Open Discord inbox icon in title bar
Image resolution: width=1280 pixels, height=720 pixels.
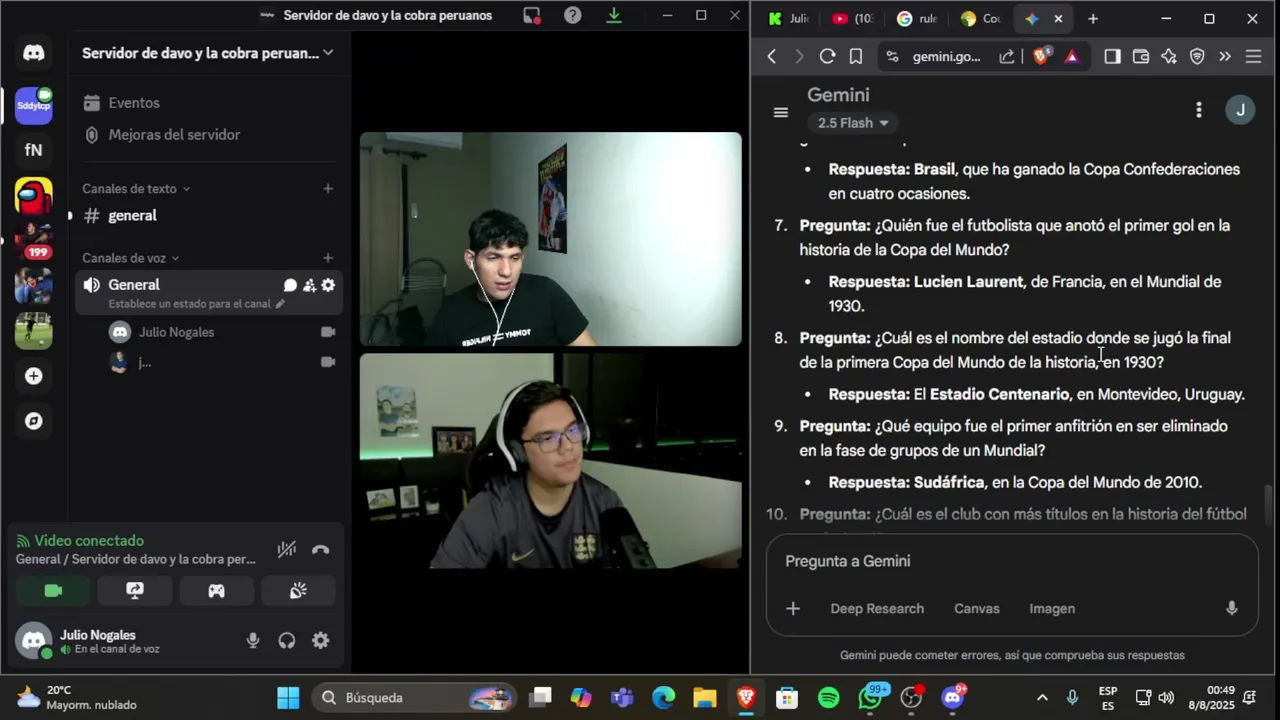point(531,15)
